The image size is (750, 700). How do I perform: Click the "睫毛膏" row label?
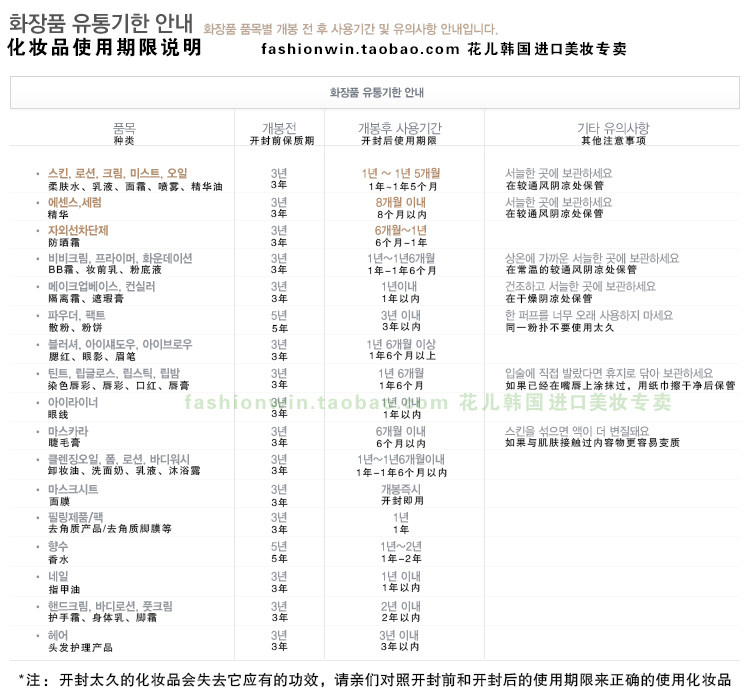click(x=64, y=443)
